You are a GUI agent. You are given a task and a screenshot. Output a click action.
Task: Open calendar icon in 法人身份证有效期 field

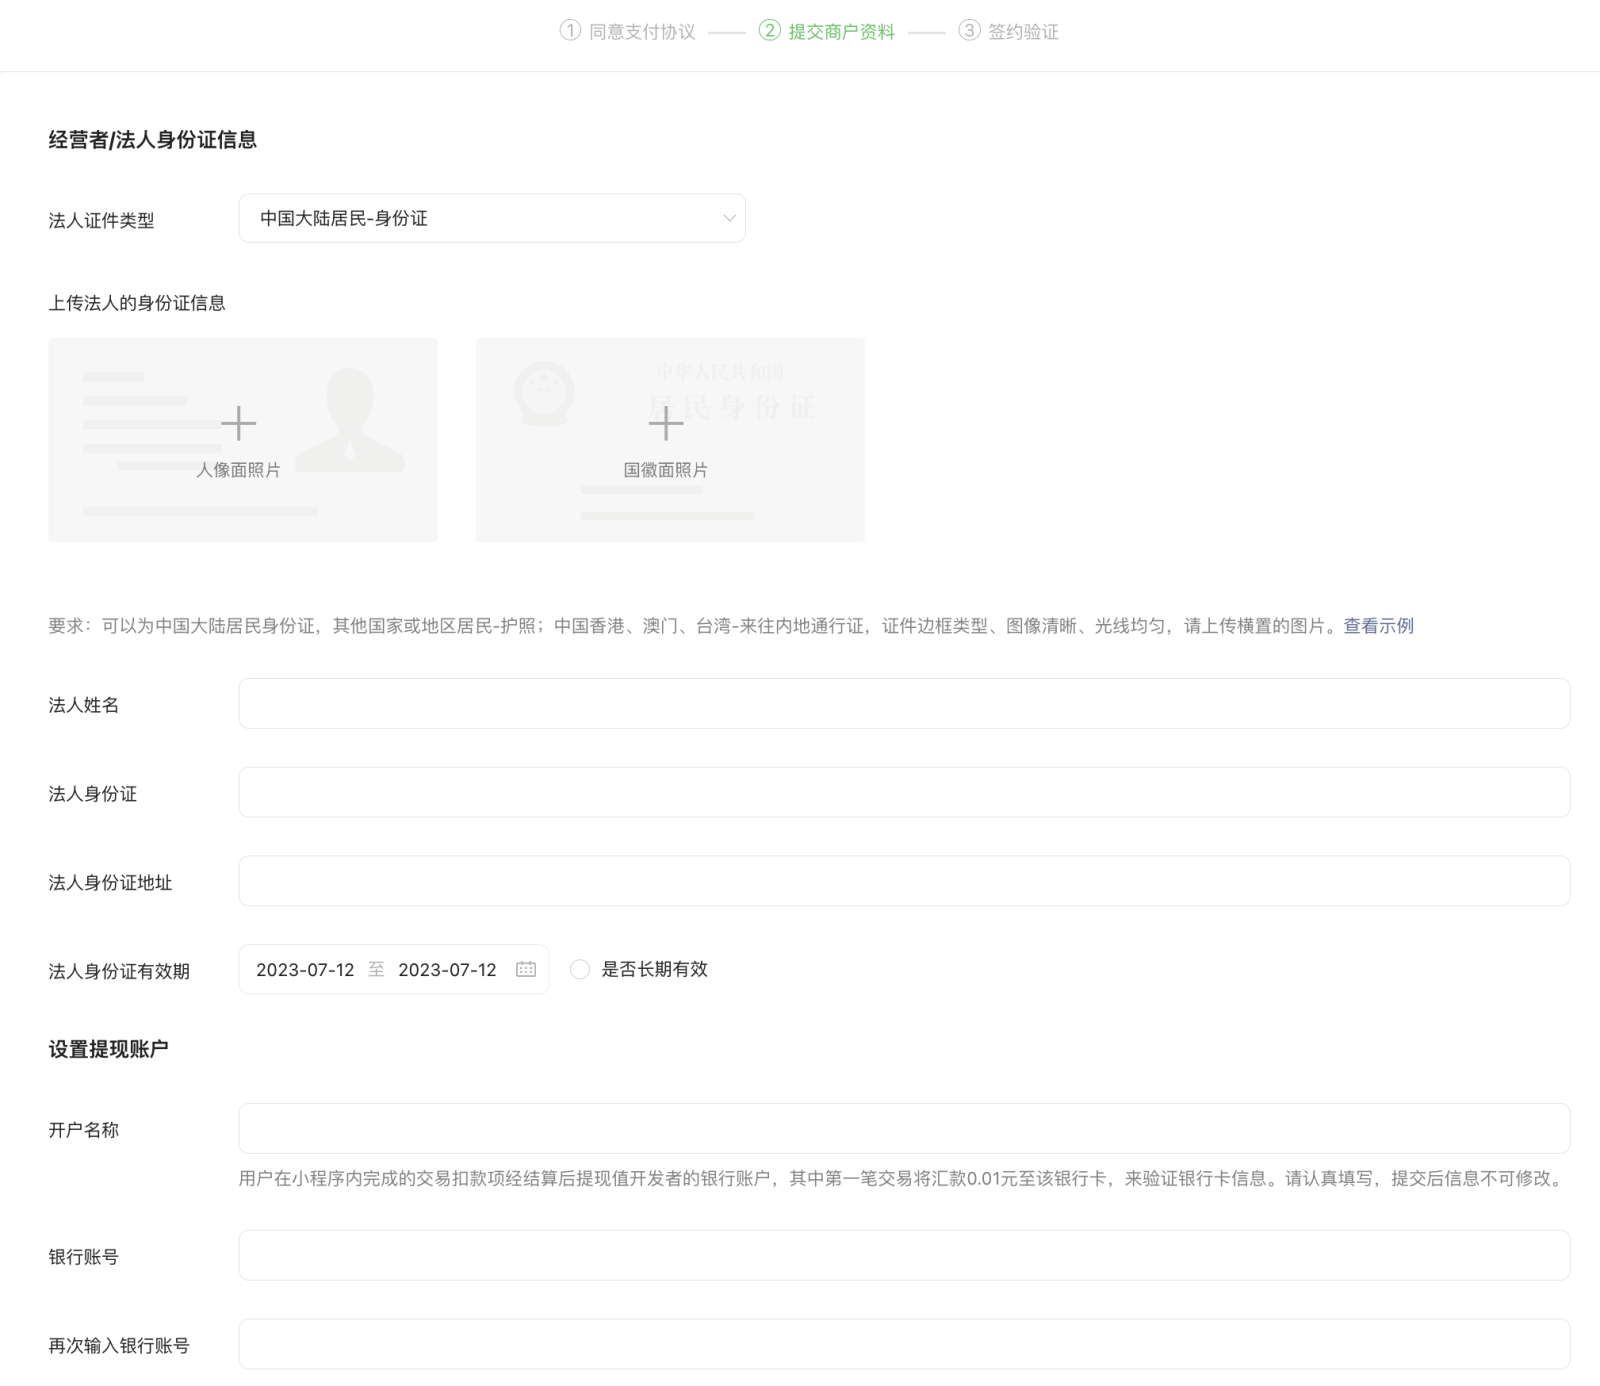click(x=526, y=969)
